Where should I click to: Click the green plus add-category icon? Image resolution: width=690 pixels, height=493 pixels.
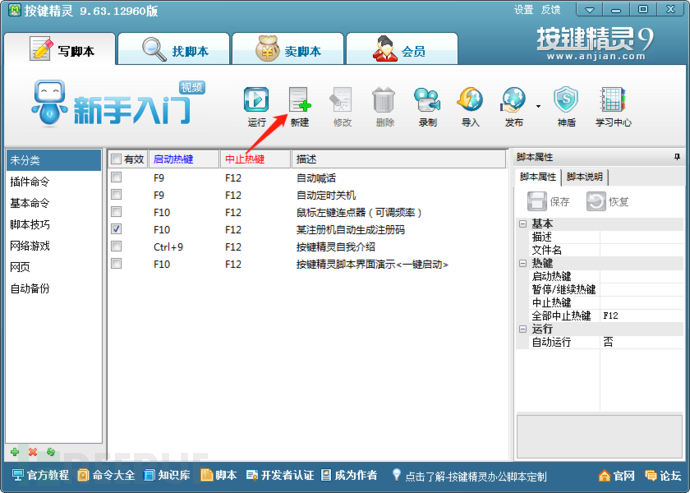pyautogui.click(x=15, y=452)
